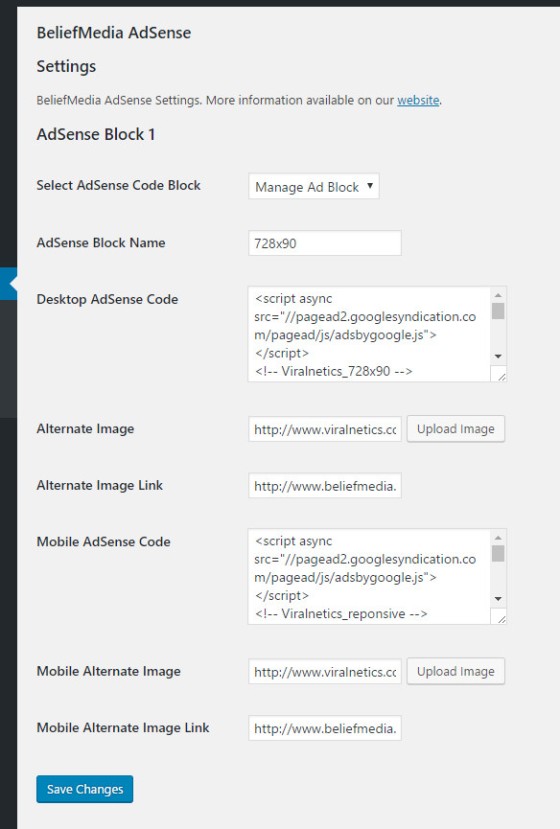The width and height of the screenshot is (560, 829).
Task: Click the Mobile AdSense Code label
Action: [x=104, y=542]
